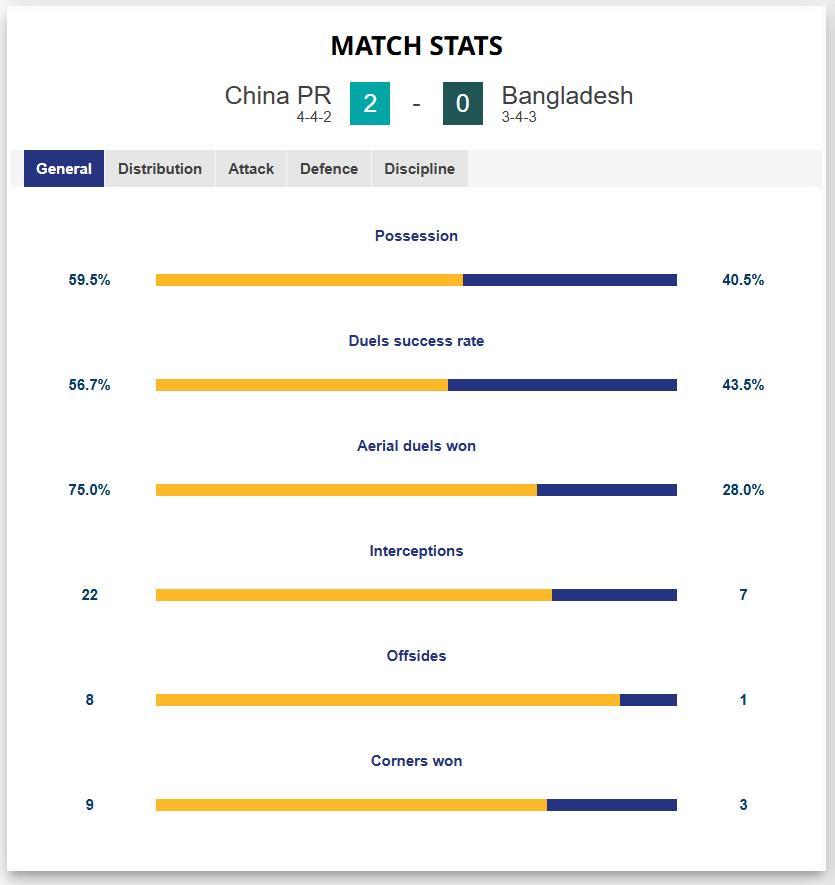
Task: Click the Corners won stat bar
Action: (x=416, y=805)
